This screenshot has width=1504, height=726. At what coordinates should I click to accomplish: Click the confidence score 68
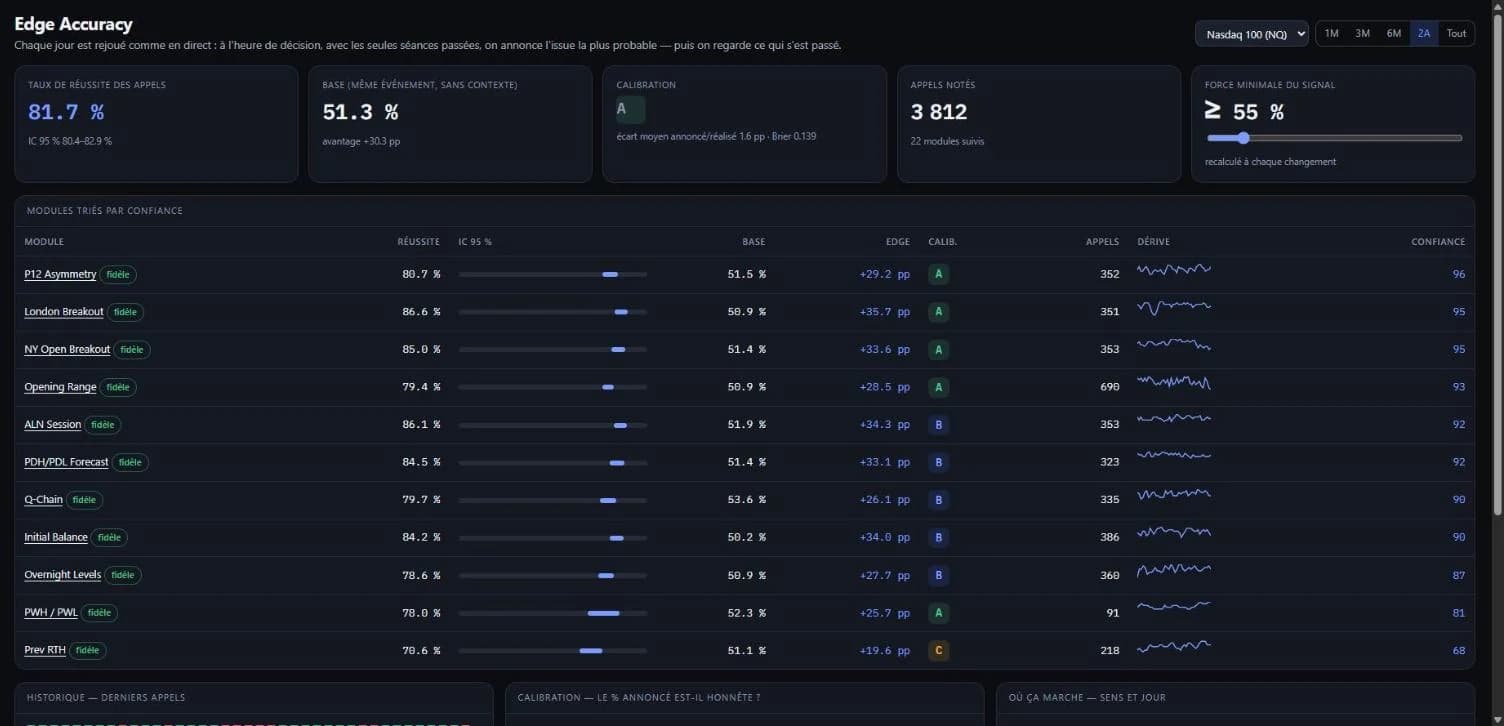pos(1459,650)
